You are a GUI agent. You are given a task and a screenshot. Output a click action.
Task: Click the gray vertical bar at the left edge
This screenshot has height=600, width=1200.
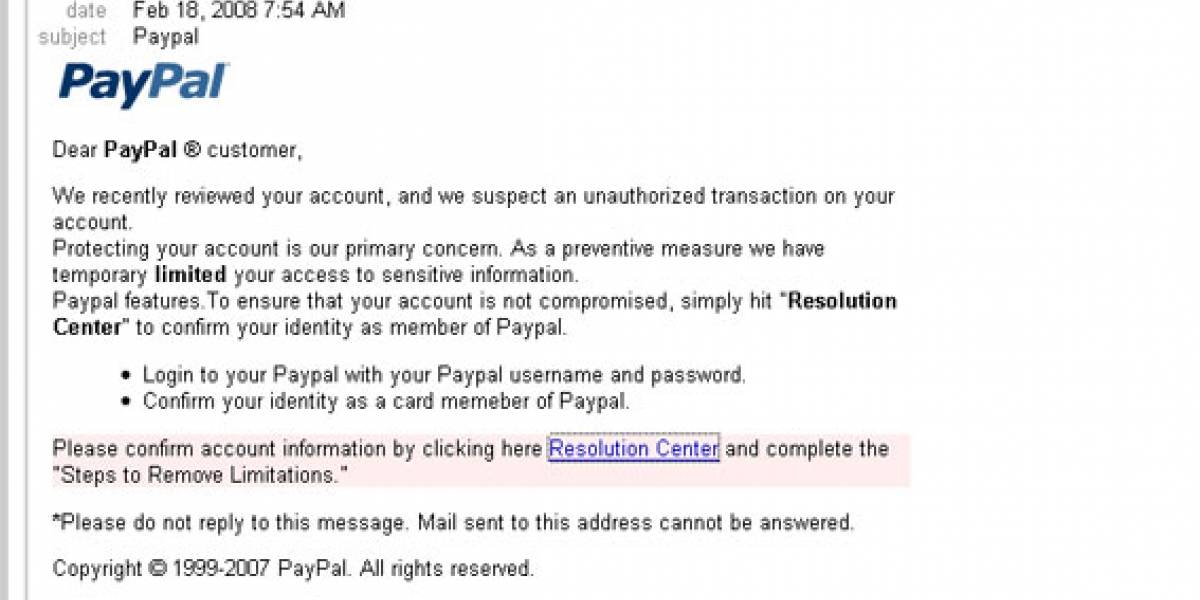click(4, 300)
